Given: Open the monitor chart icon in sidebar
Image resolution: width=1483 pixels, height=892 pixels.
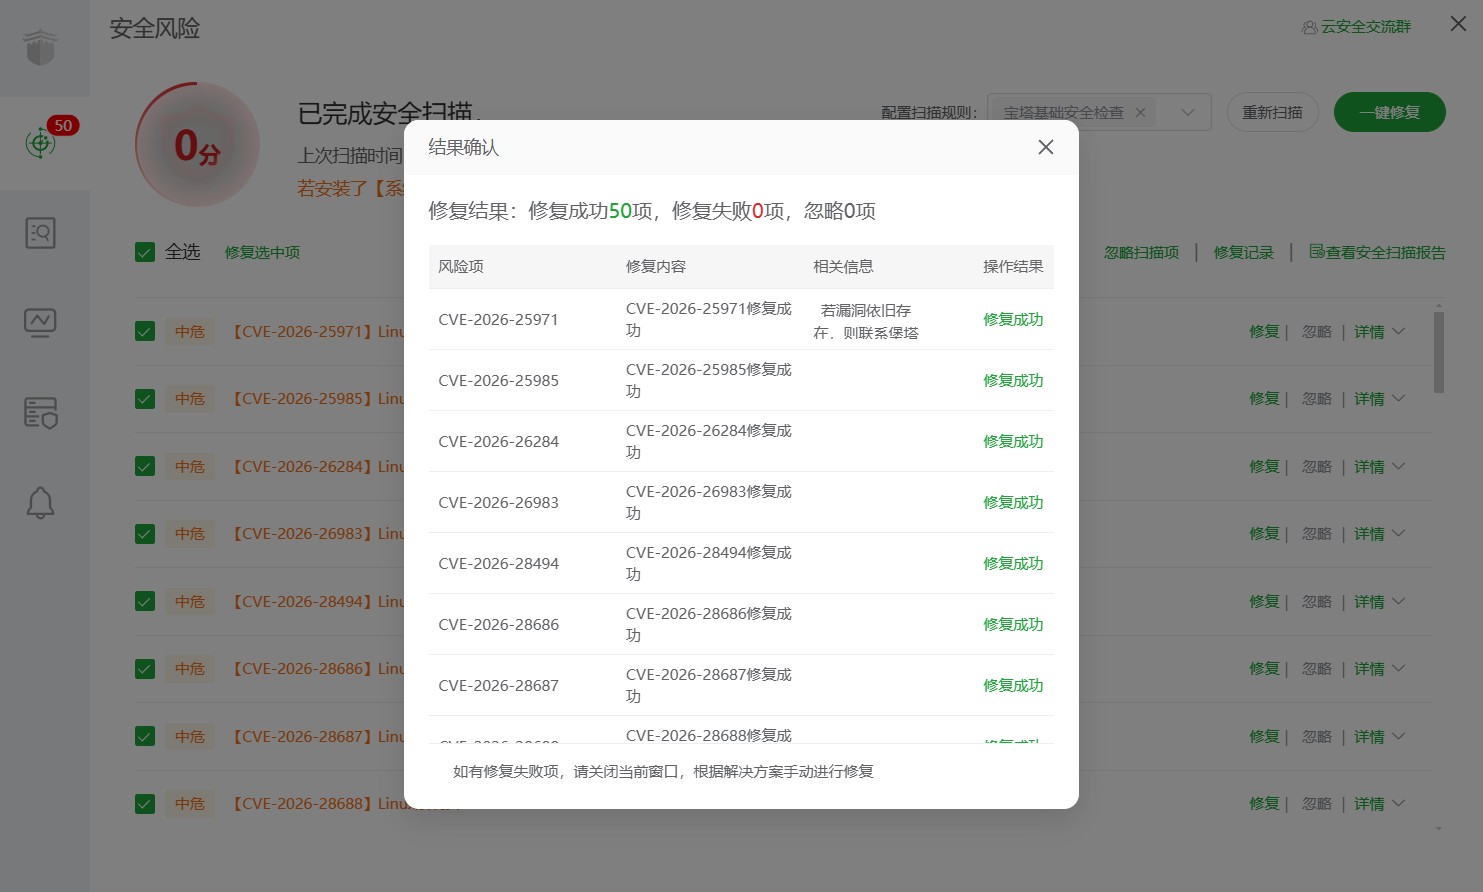Looking at the screenshot, I should 40,322.
